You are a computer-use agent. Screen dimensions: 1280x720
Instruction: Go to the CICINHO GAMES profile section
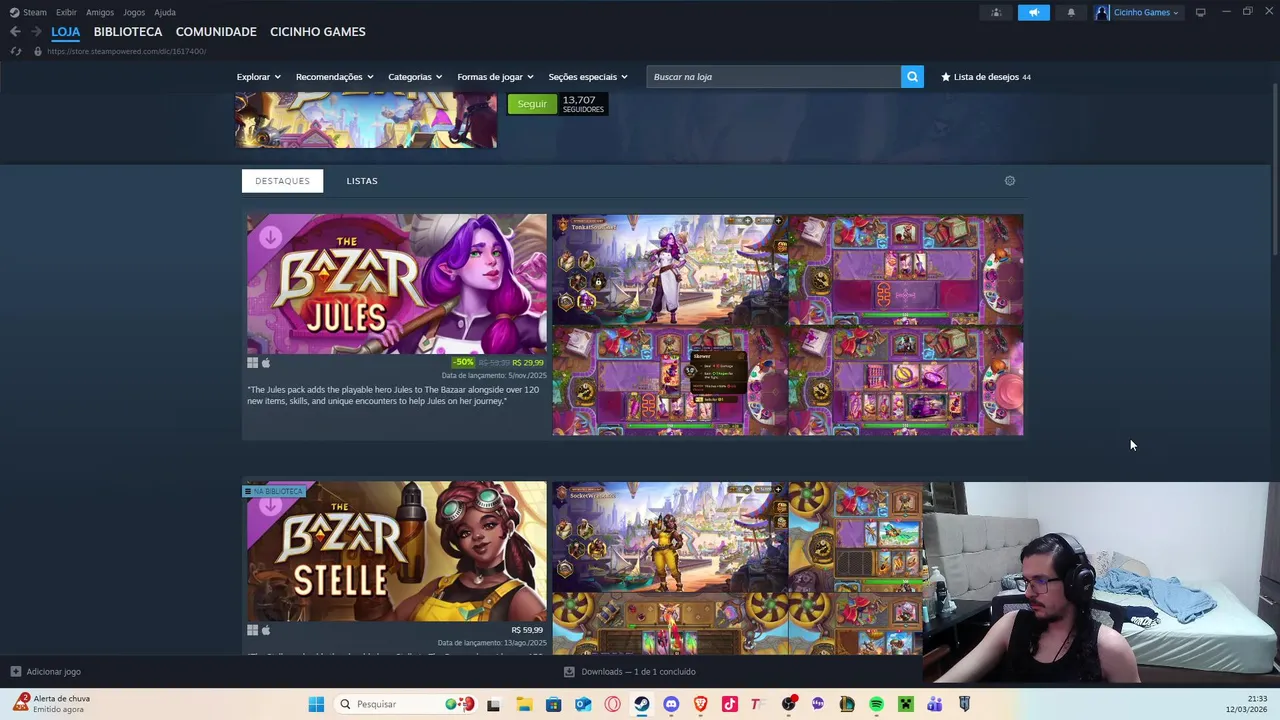tap(318, 32)
